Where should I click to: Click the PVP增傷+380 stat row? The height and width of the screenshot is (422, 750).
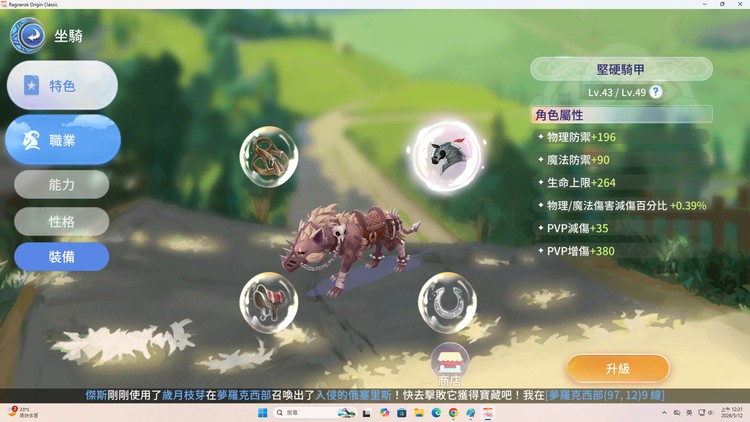point(621,251)
